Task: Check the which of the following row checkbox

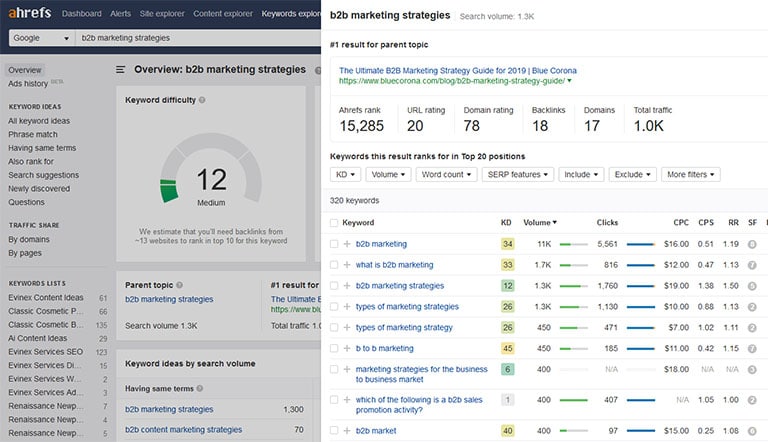Action: (x=334, y=400)
